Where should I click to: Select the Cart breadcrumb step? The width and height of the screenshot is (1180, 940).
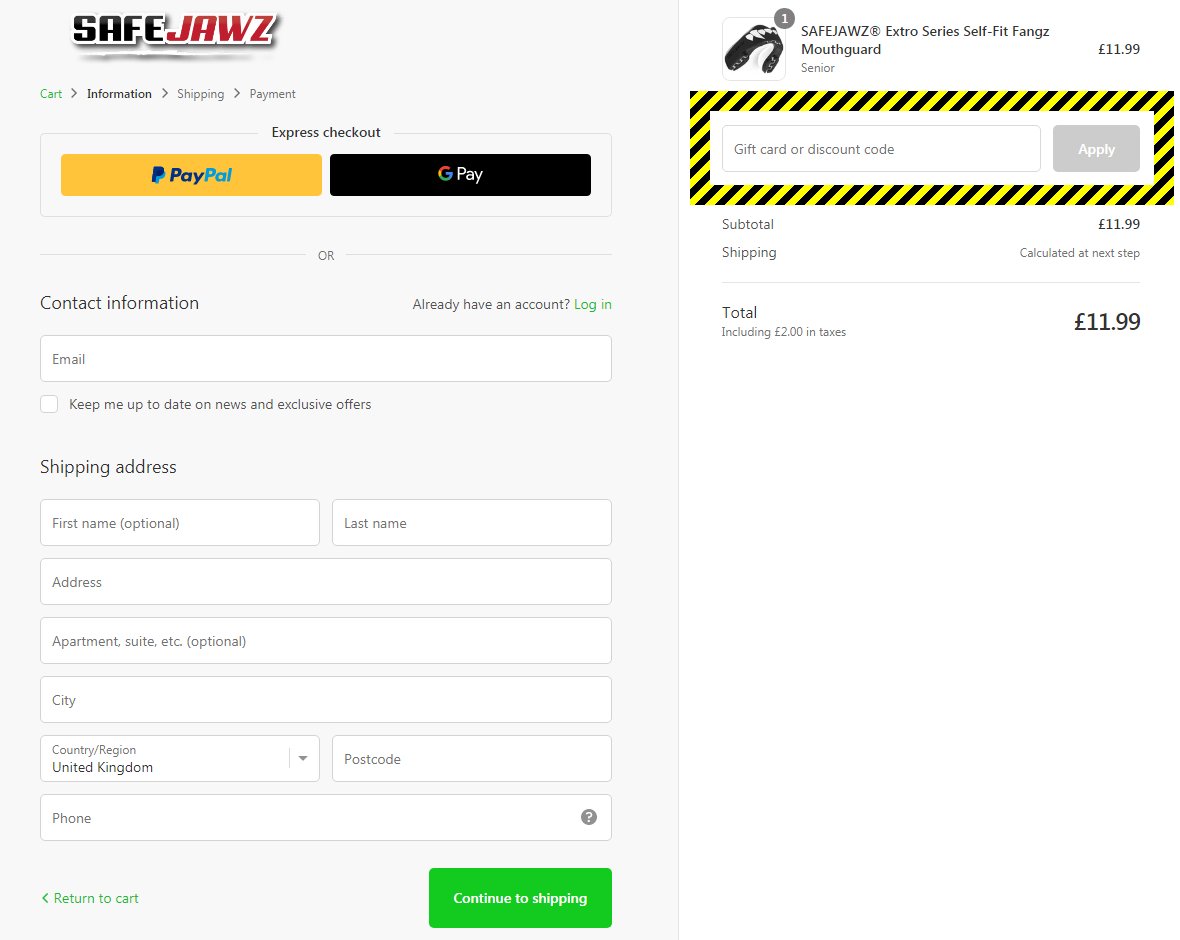click(51, 93)
